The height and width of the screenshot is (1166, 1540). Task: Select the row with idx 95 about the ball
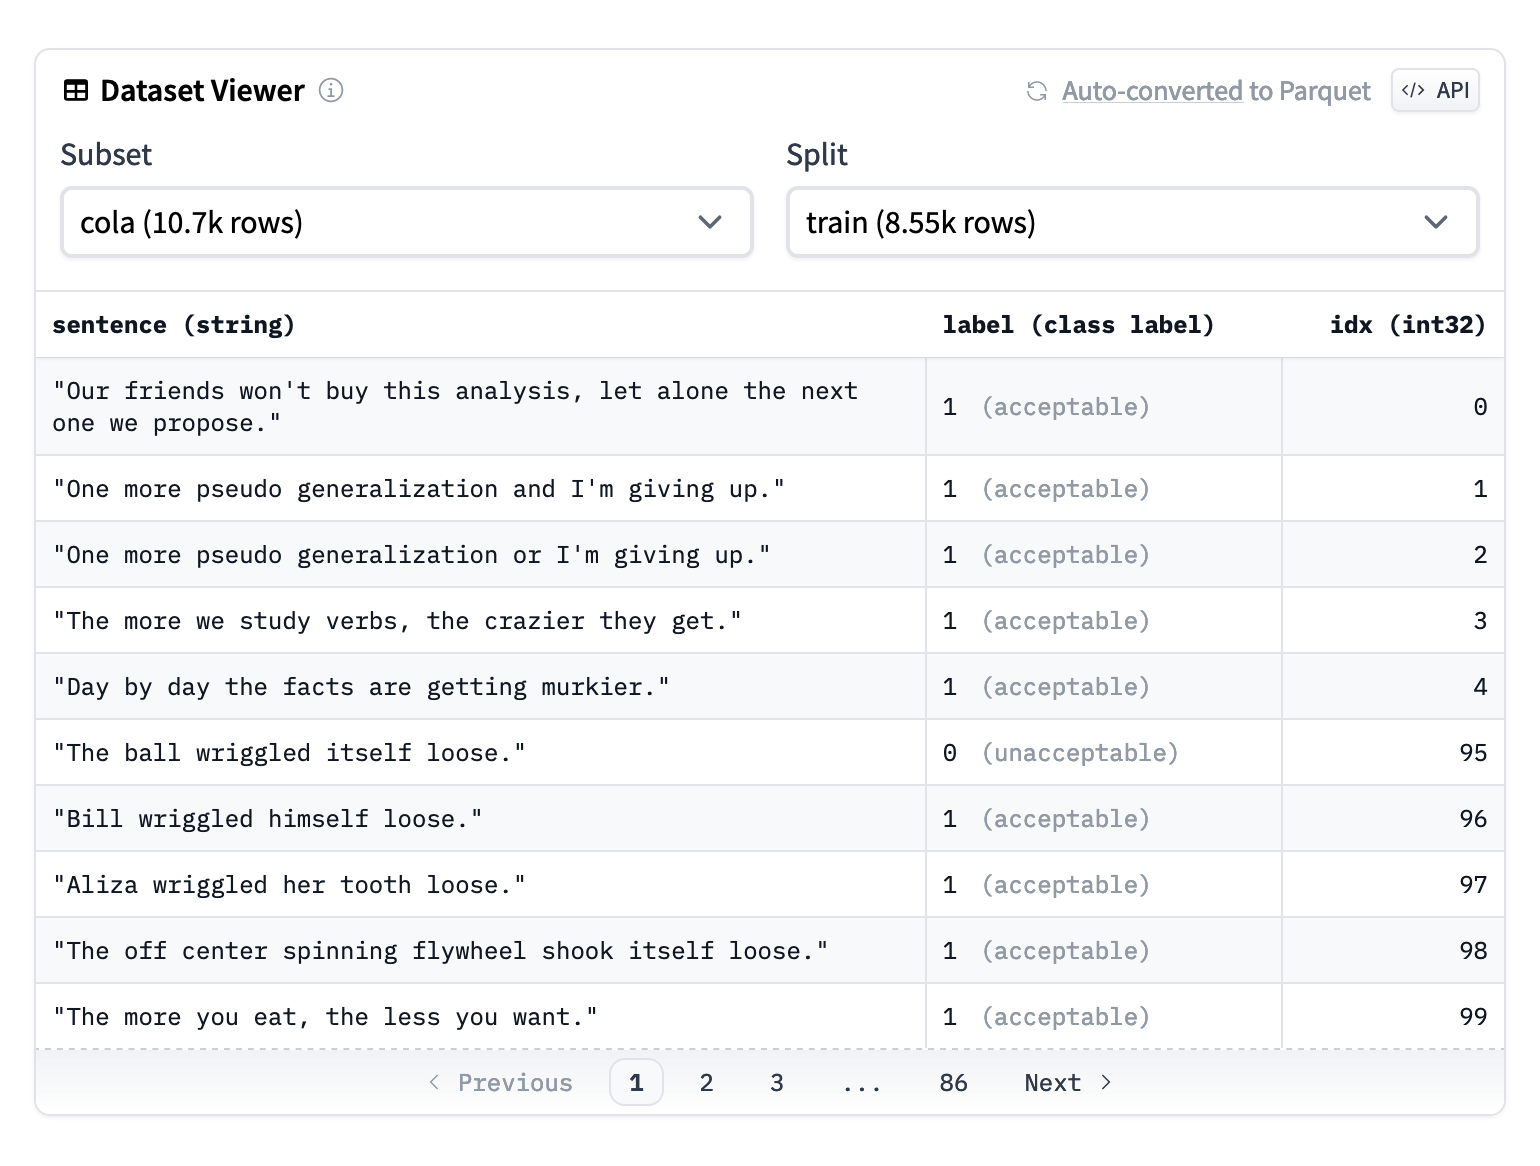click(x=480, y=752)
